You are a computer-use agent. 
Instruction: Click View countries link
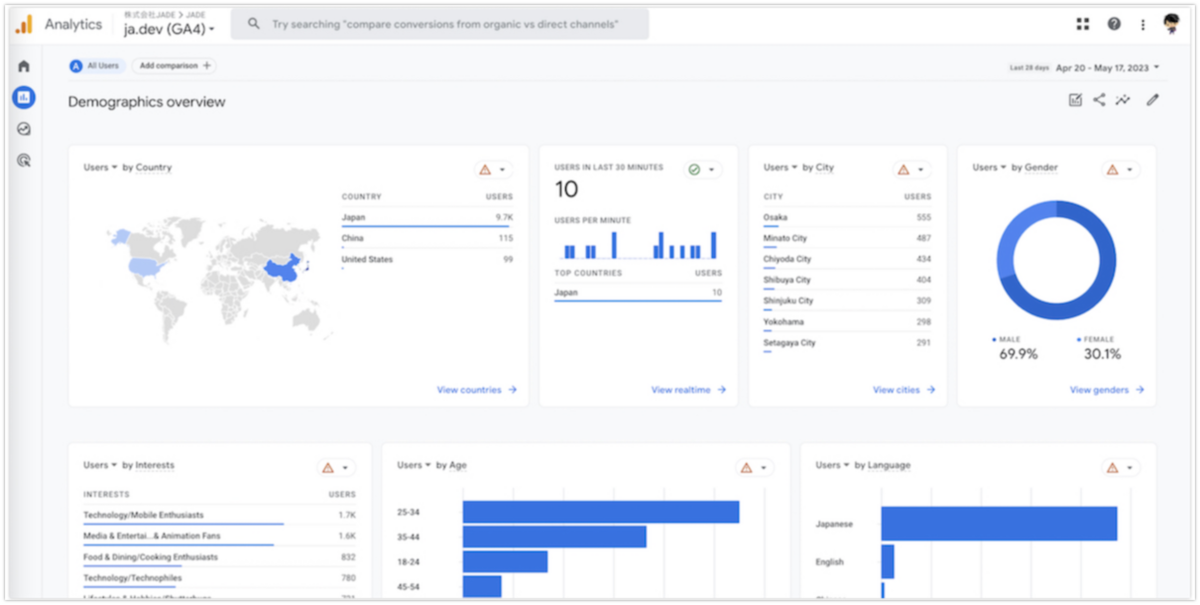click(x=476, y=390)
